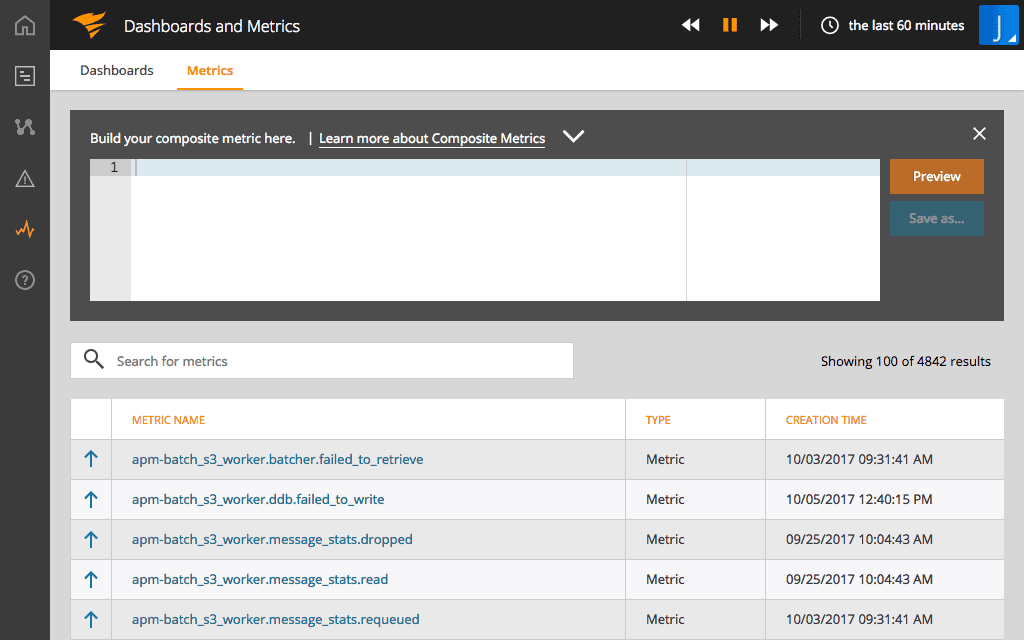Sort by CREATION TIME column header
1024x640 pixels.
tap(826, 420)
